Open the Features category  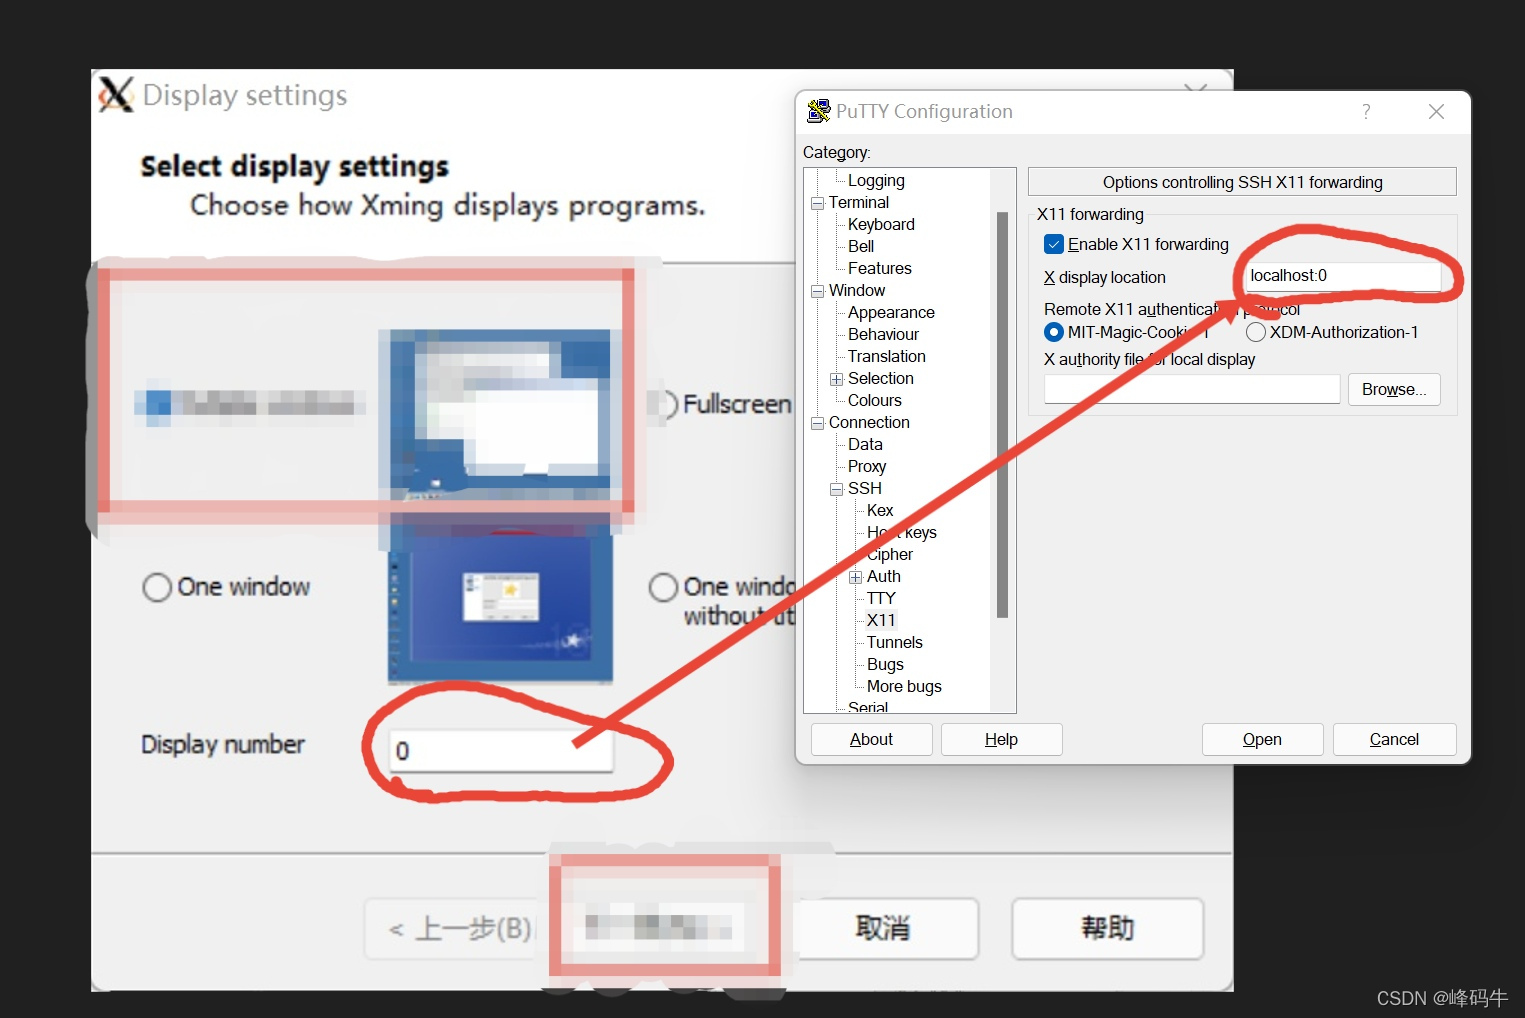[x=880, y=269]
